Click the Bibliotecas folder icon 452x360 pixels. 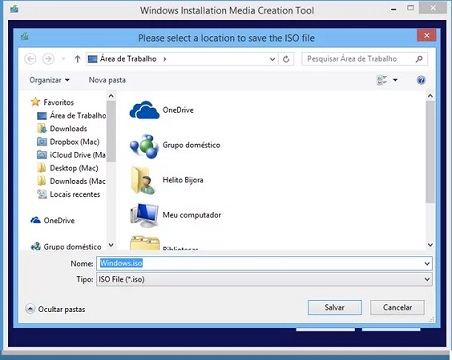[145, 243]
